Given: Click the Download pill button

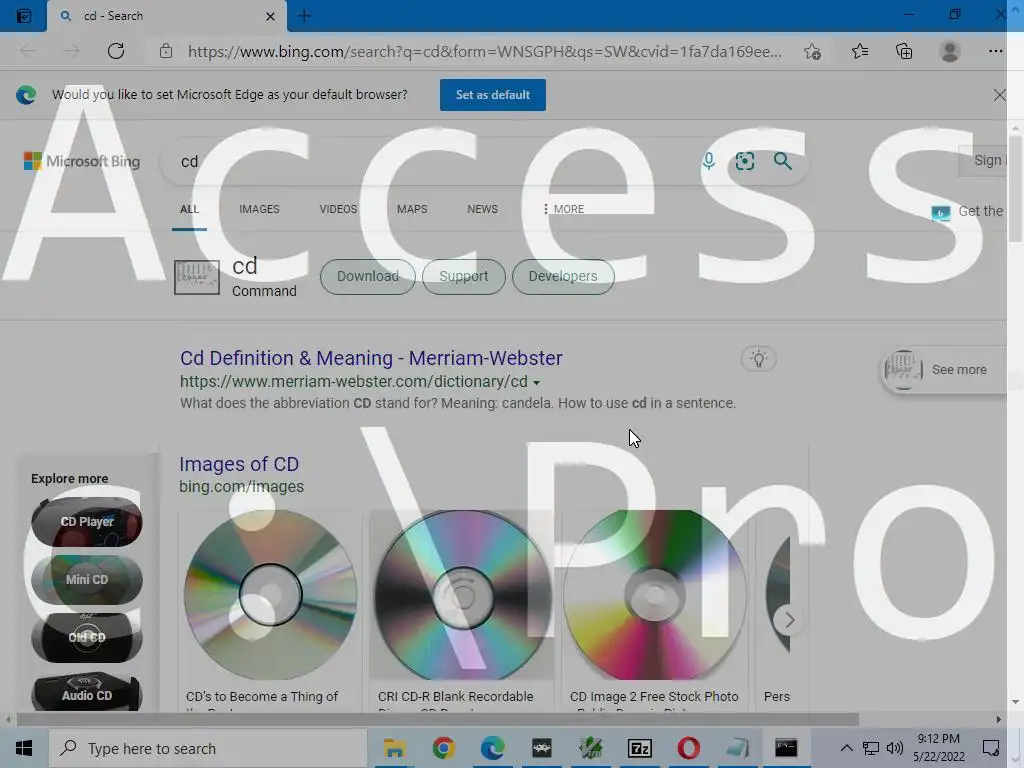Looking at the screenshot, I should pos(368,276).
